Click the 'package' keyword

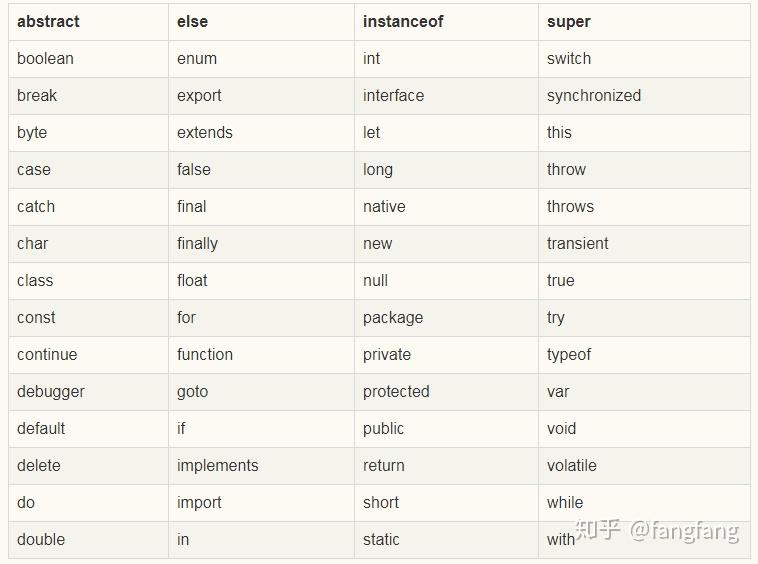[x=393, y=317]
